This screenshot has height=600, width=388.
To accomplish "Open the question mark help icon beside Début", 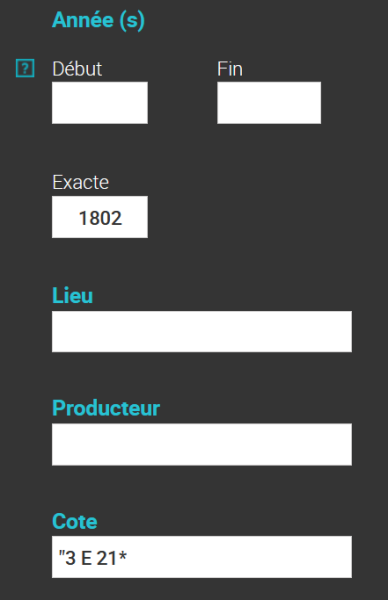I will coord(25,68).
